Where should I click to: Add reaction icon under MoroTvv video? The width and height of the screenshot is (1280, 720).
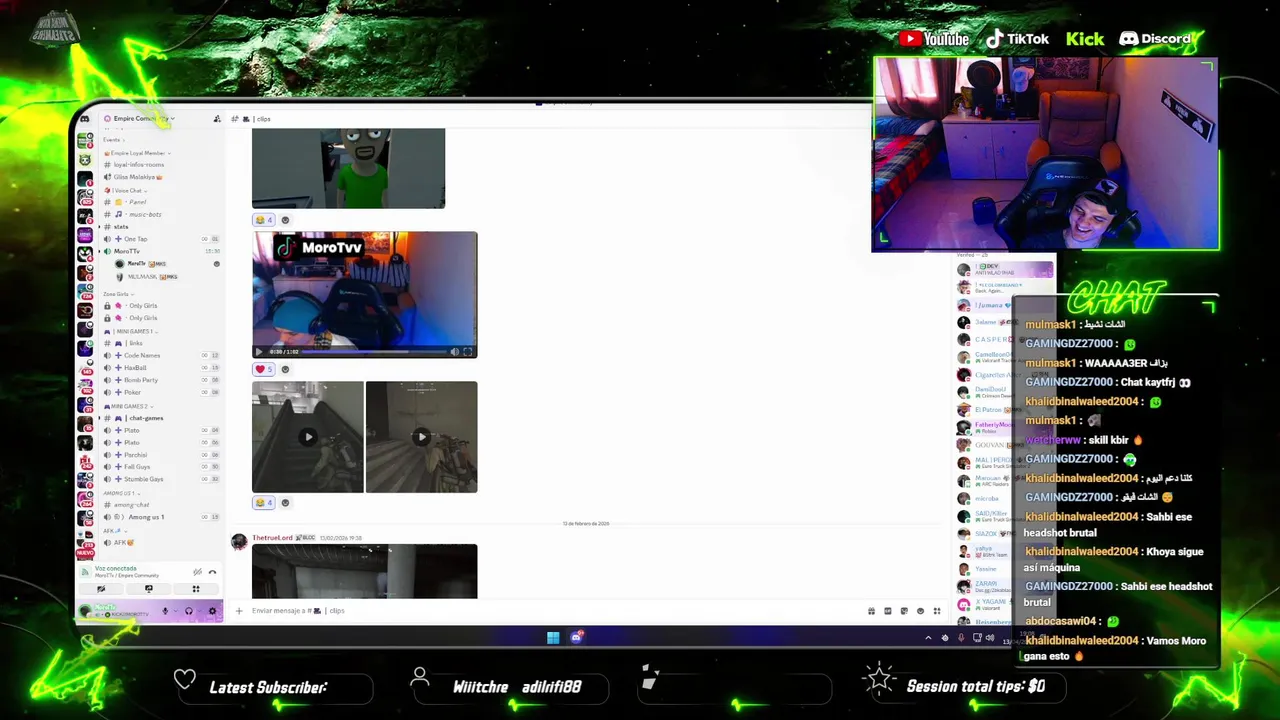[285, 369]
